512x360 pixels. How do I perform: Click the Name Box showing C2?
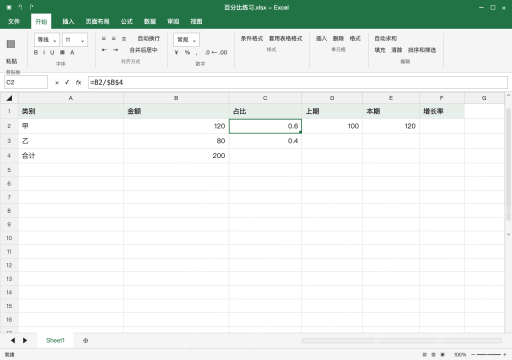click(26, 82)
